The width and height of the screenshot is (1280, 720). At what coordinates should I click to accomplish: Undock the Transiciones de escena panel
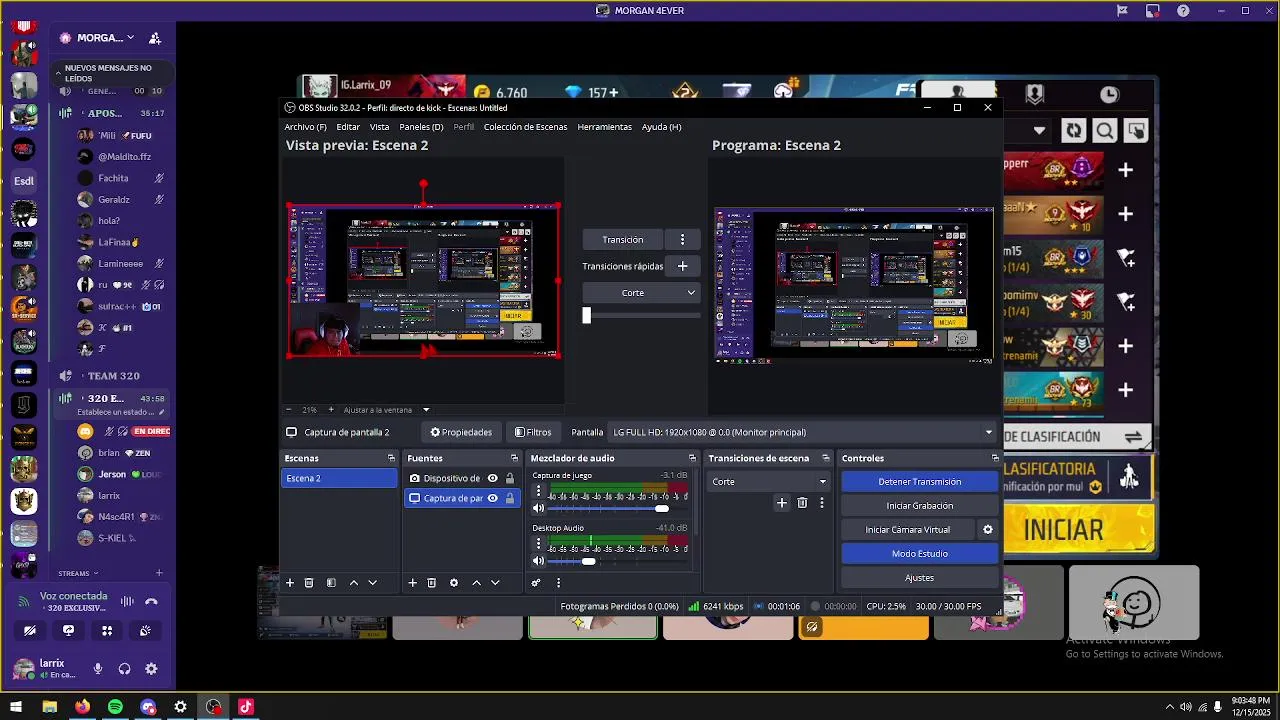(826, 458)
